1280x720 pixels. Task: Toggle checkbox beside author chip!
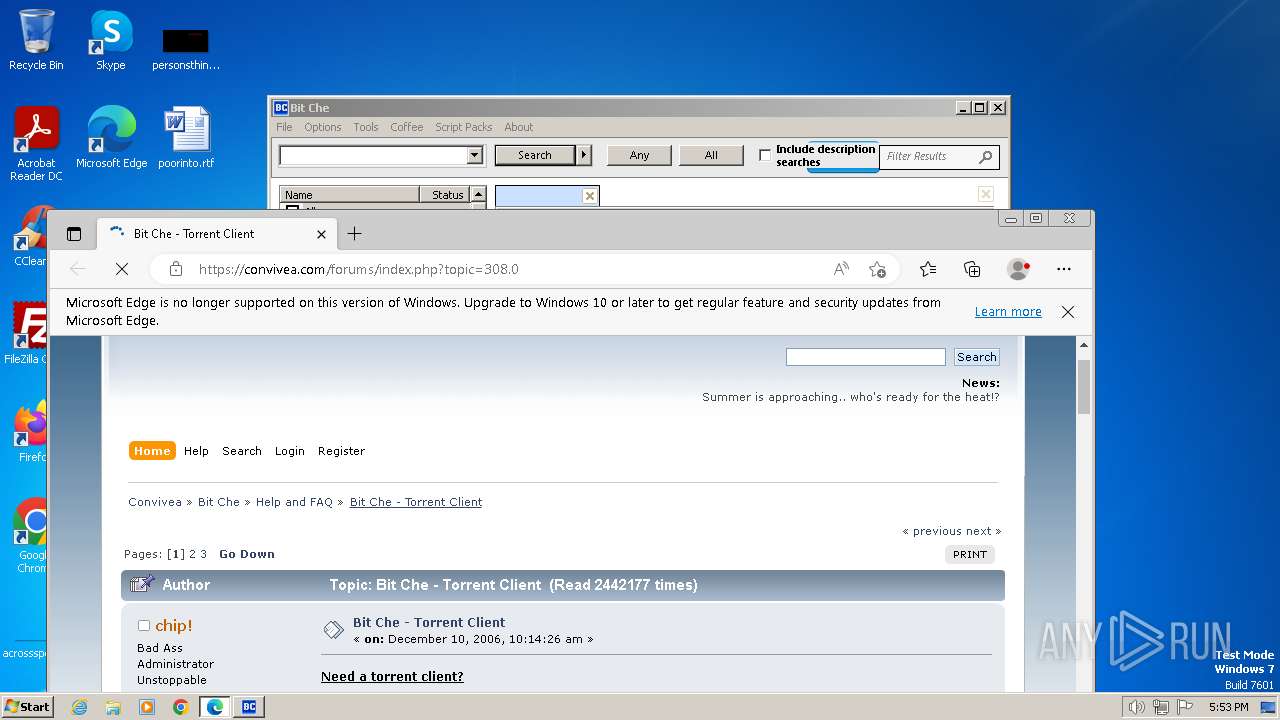pyautogui.click(x=144, y=626)
